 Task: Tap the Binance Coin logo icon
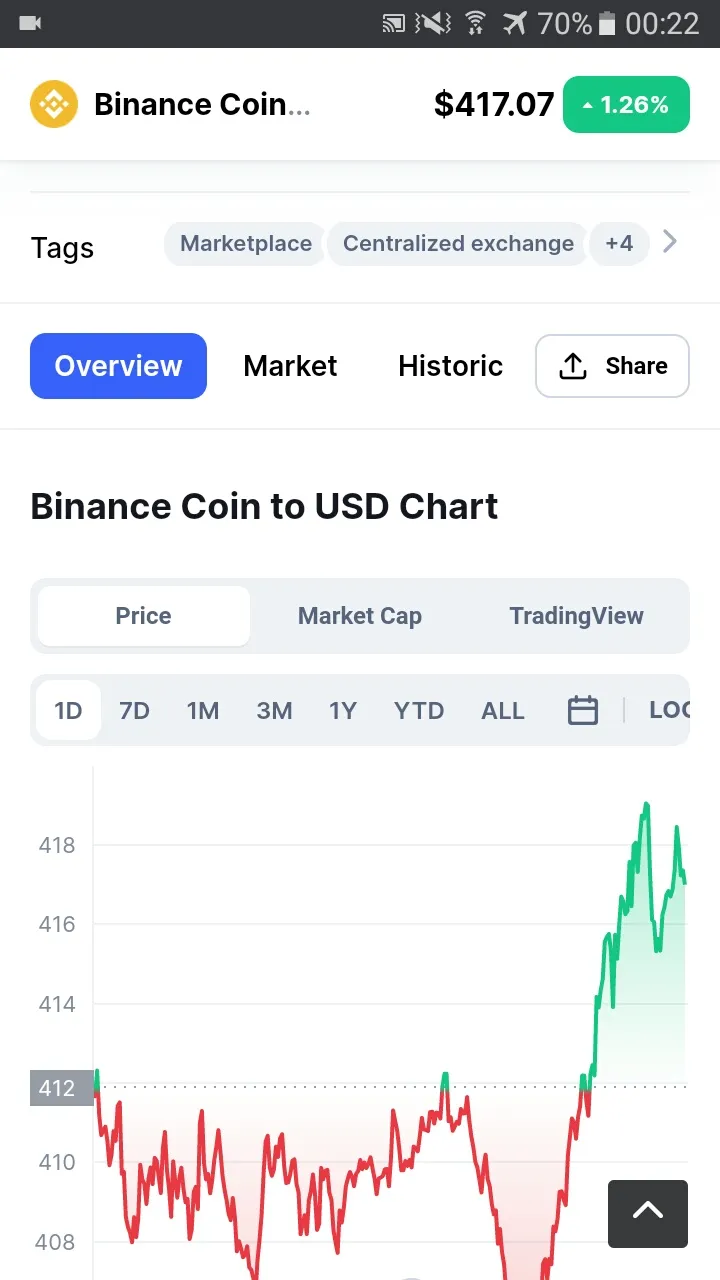(54, 104)
